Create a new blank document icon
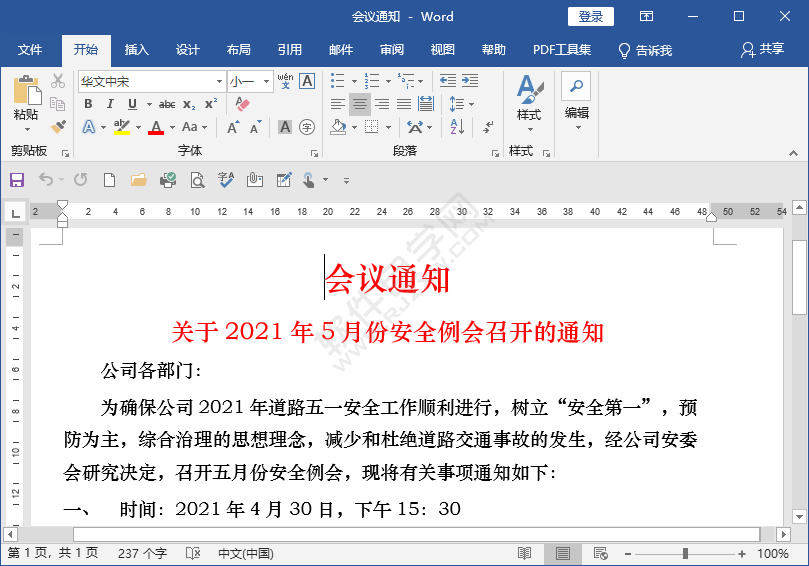The image size is (809, 566). point(109,180)
